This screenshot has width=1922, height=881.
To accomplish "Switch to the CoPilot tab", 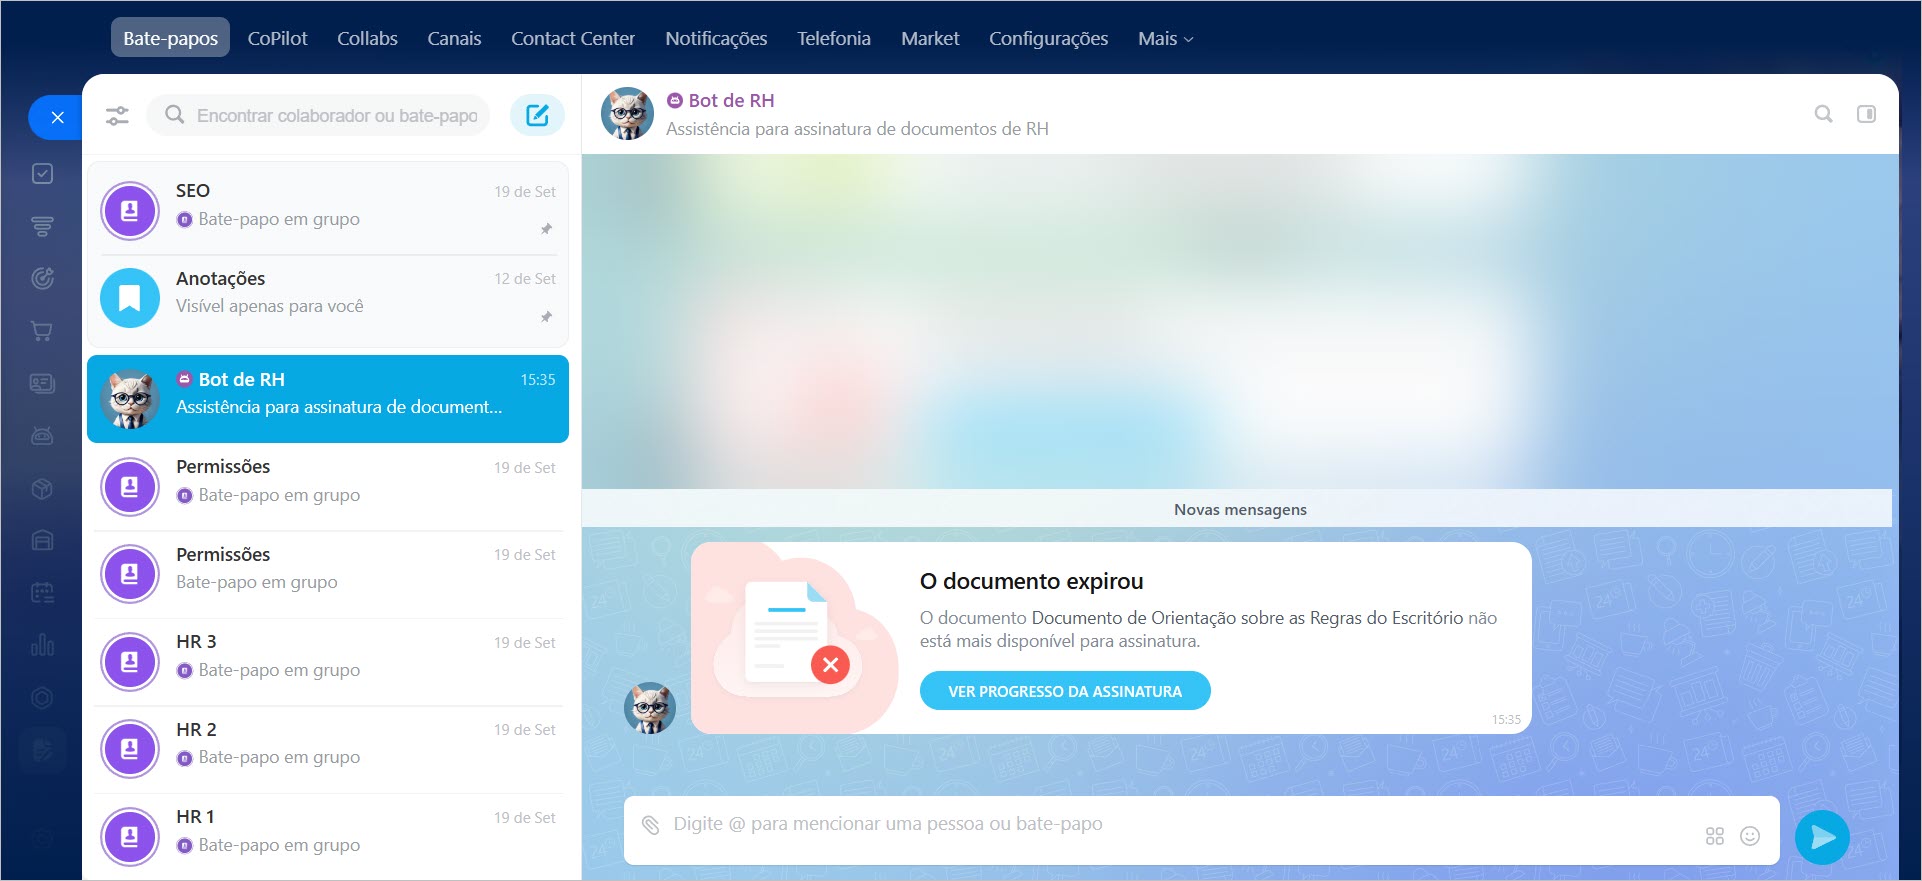I will (277, 39).
